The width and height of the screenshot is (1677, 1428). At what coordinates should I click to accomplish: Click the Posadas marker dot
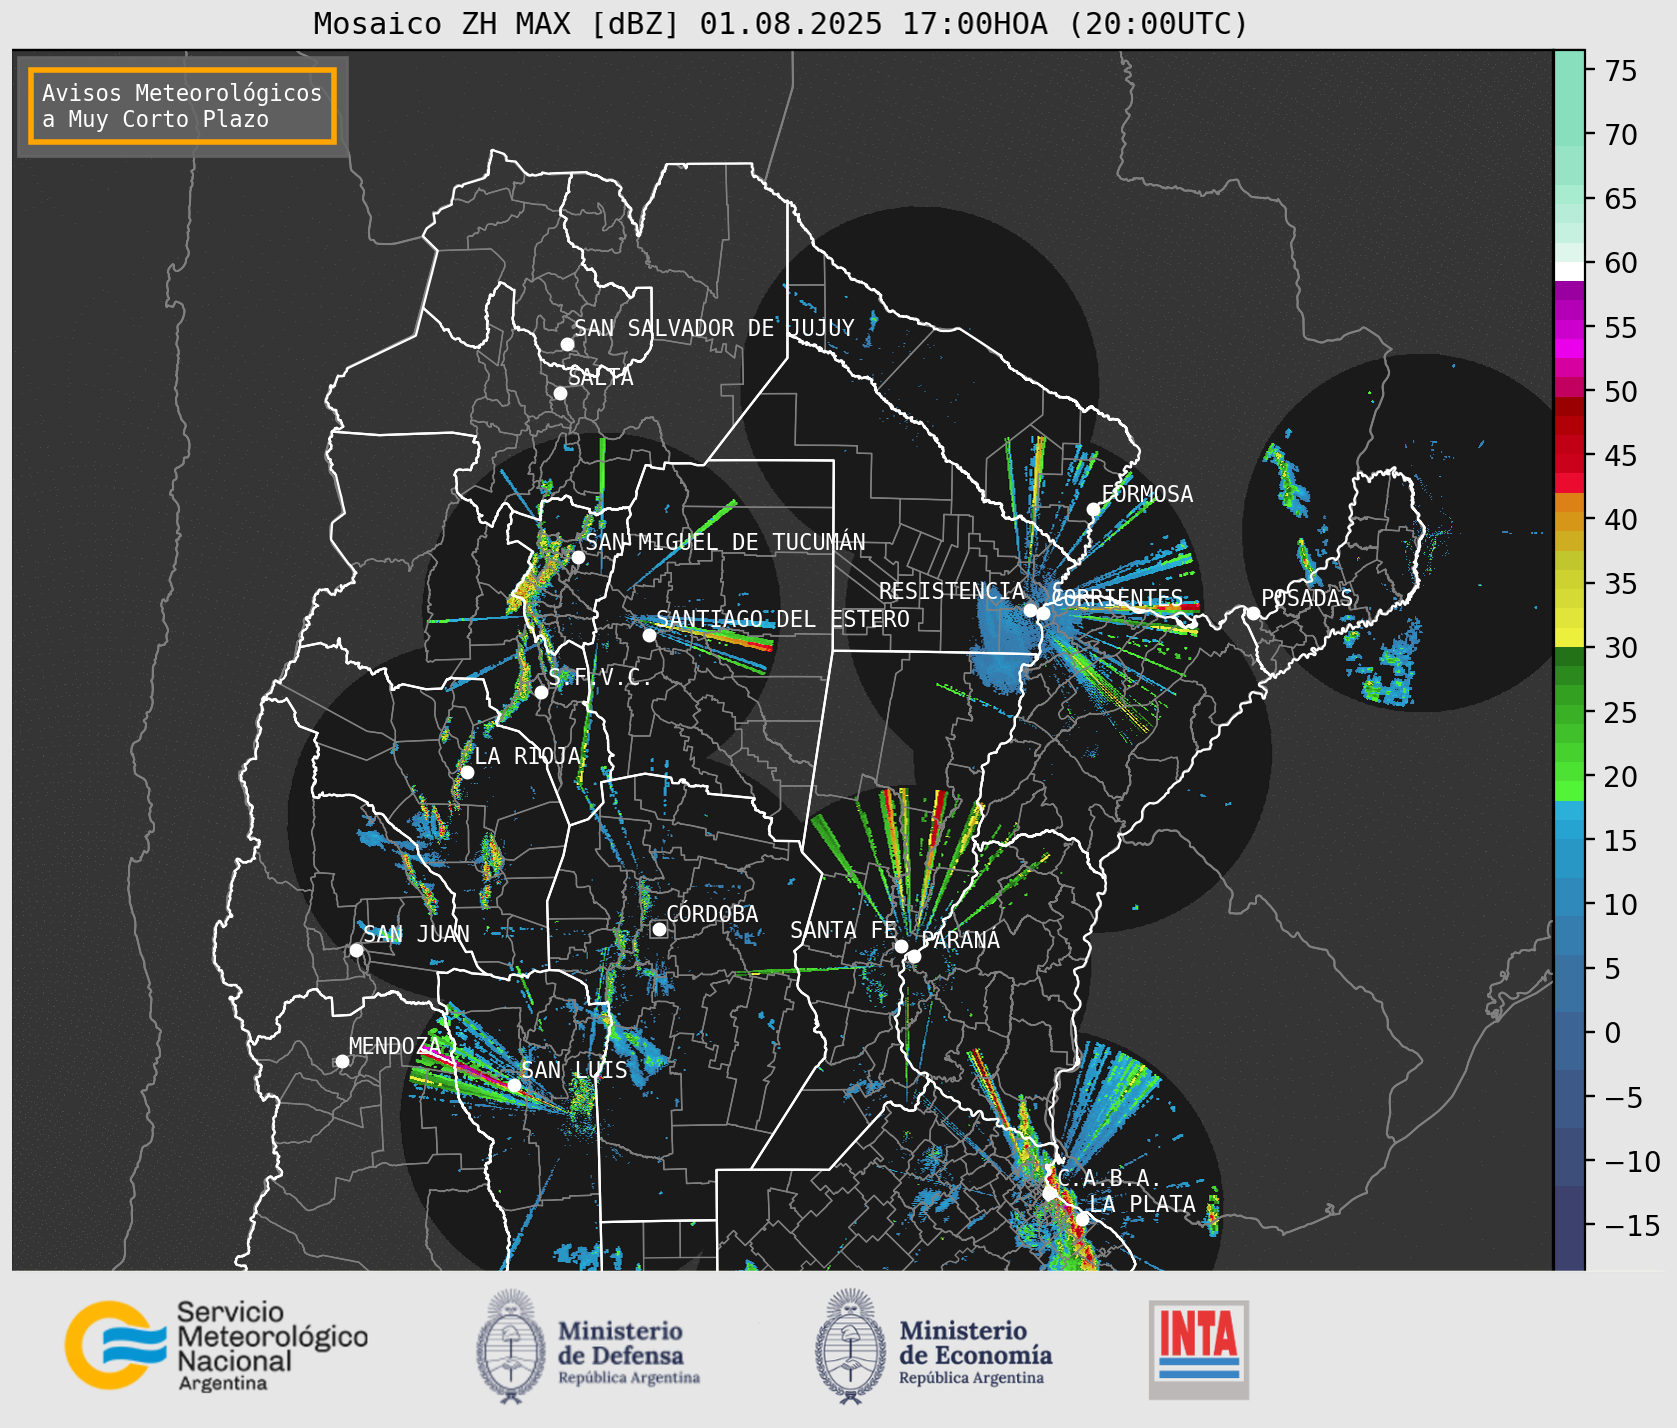coord(1253,613)
